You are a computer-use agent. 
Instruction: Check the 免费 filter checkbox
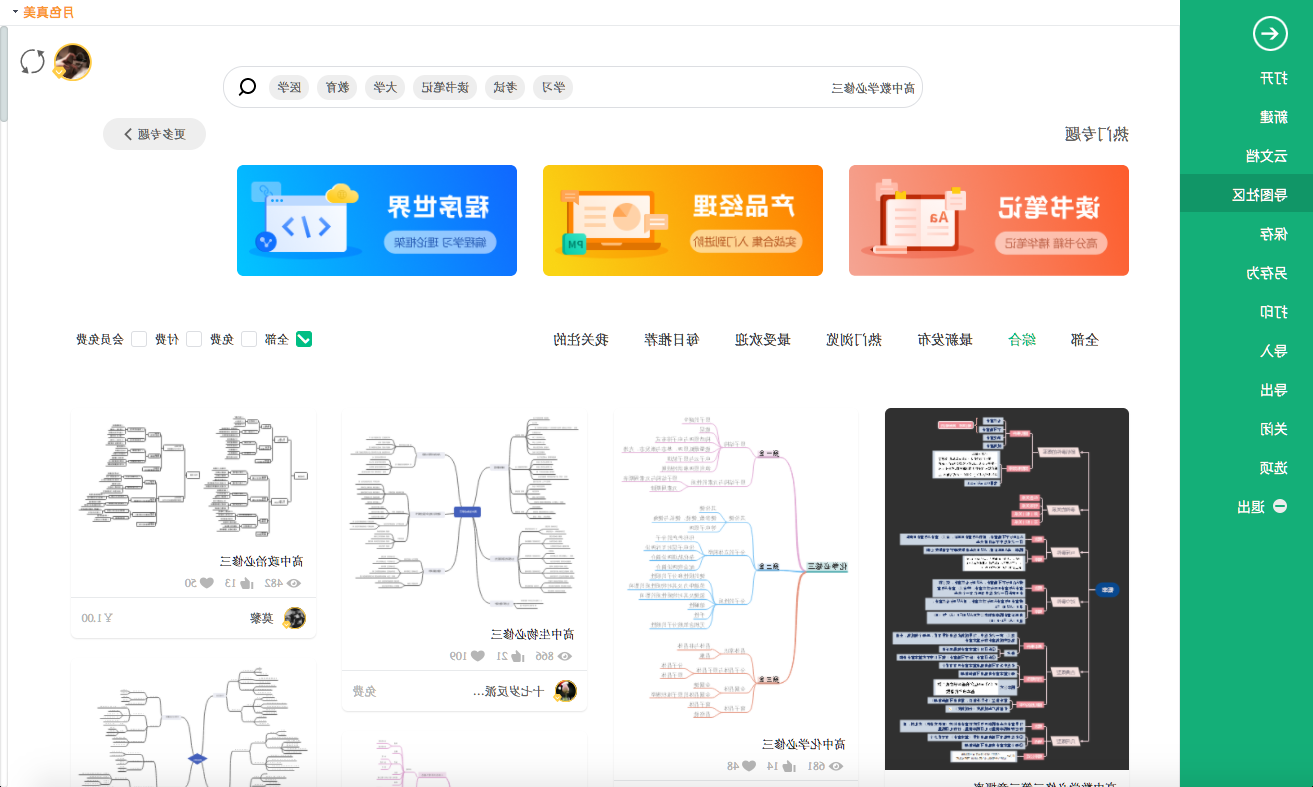pyautogui.click(x=249, y=339)
